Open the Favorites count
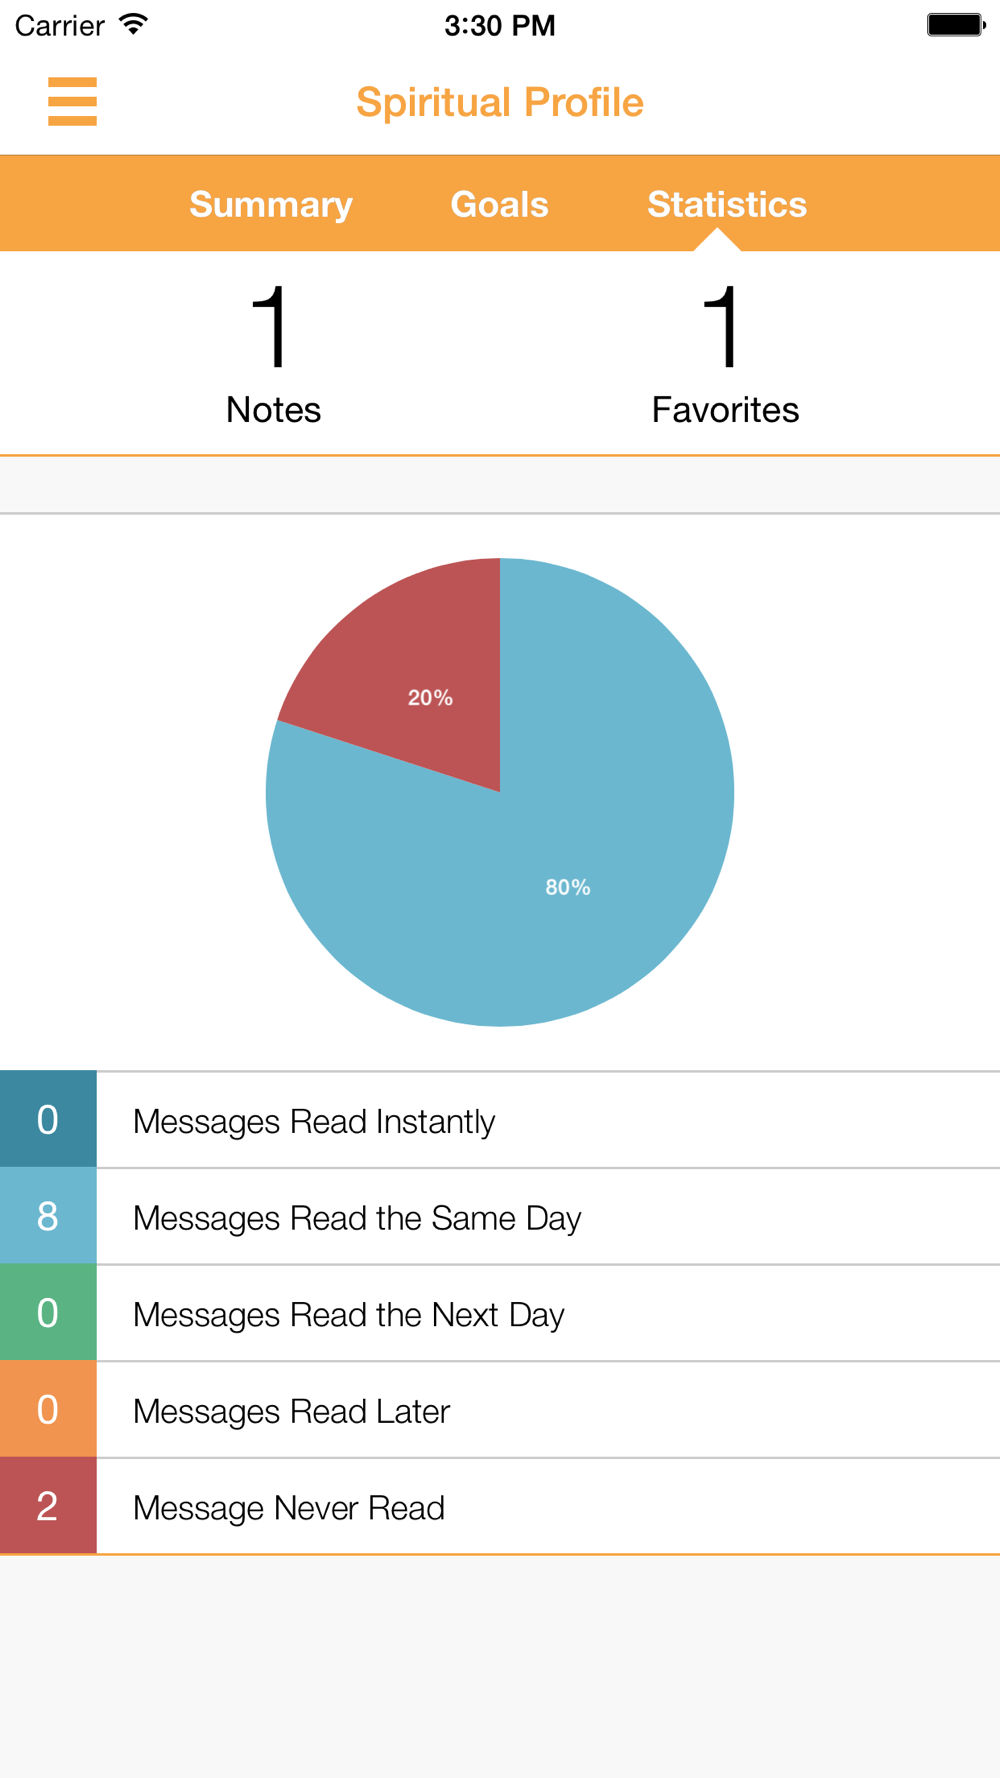1000x1778 pixels. [x=725, y=354]
